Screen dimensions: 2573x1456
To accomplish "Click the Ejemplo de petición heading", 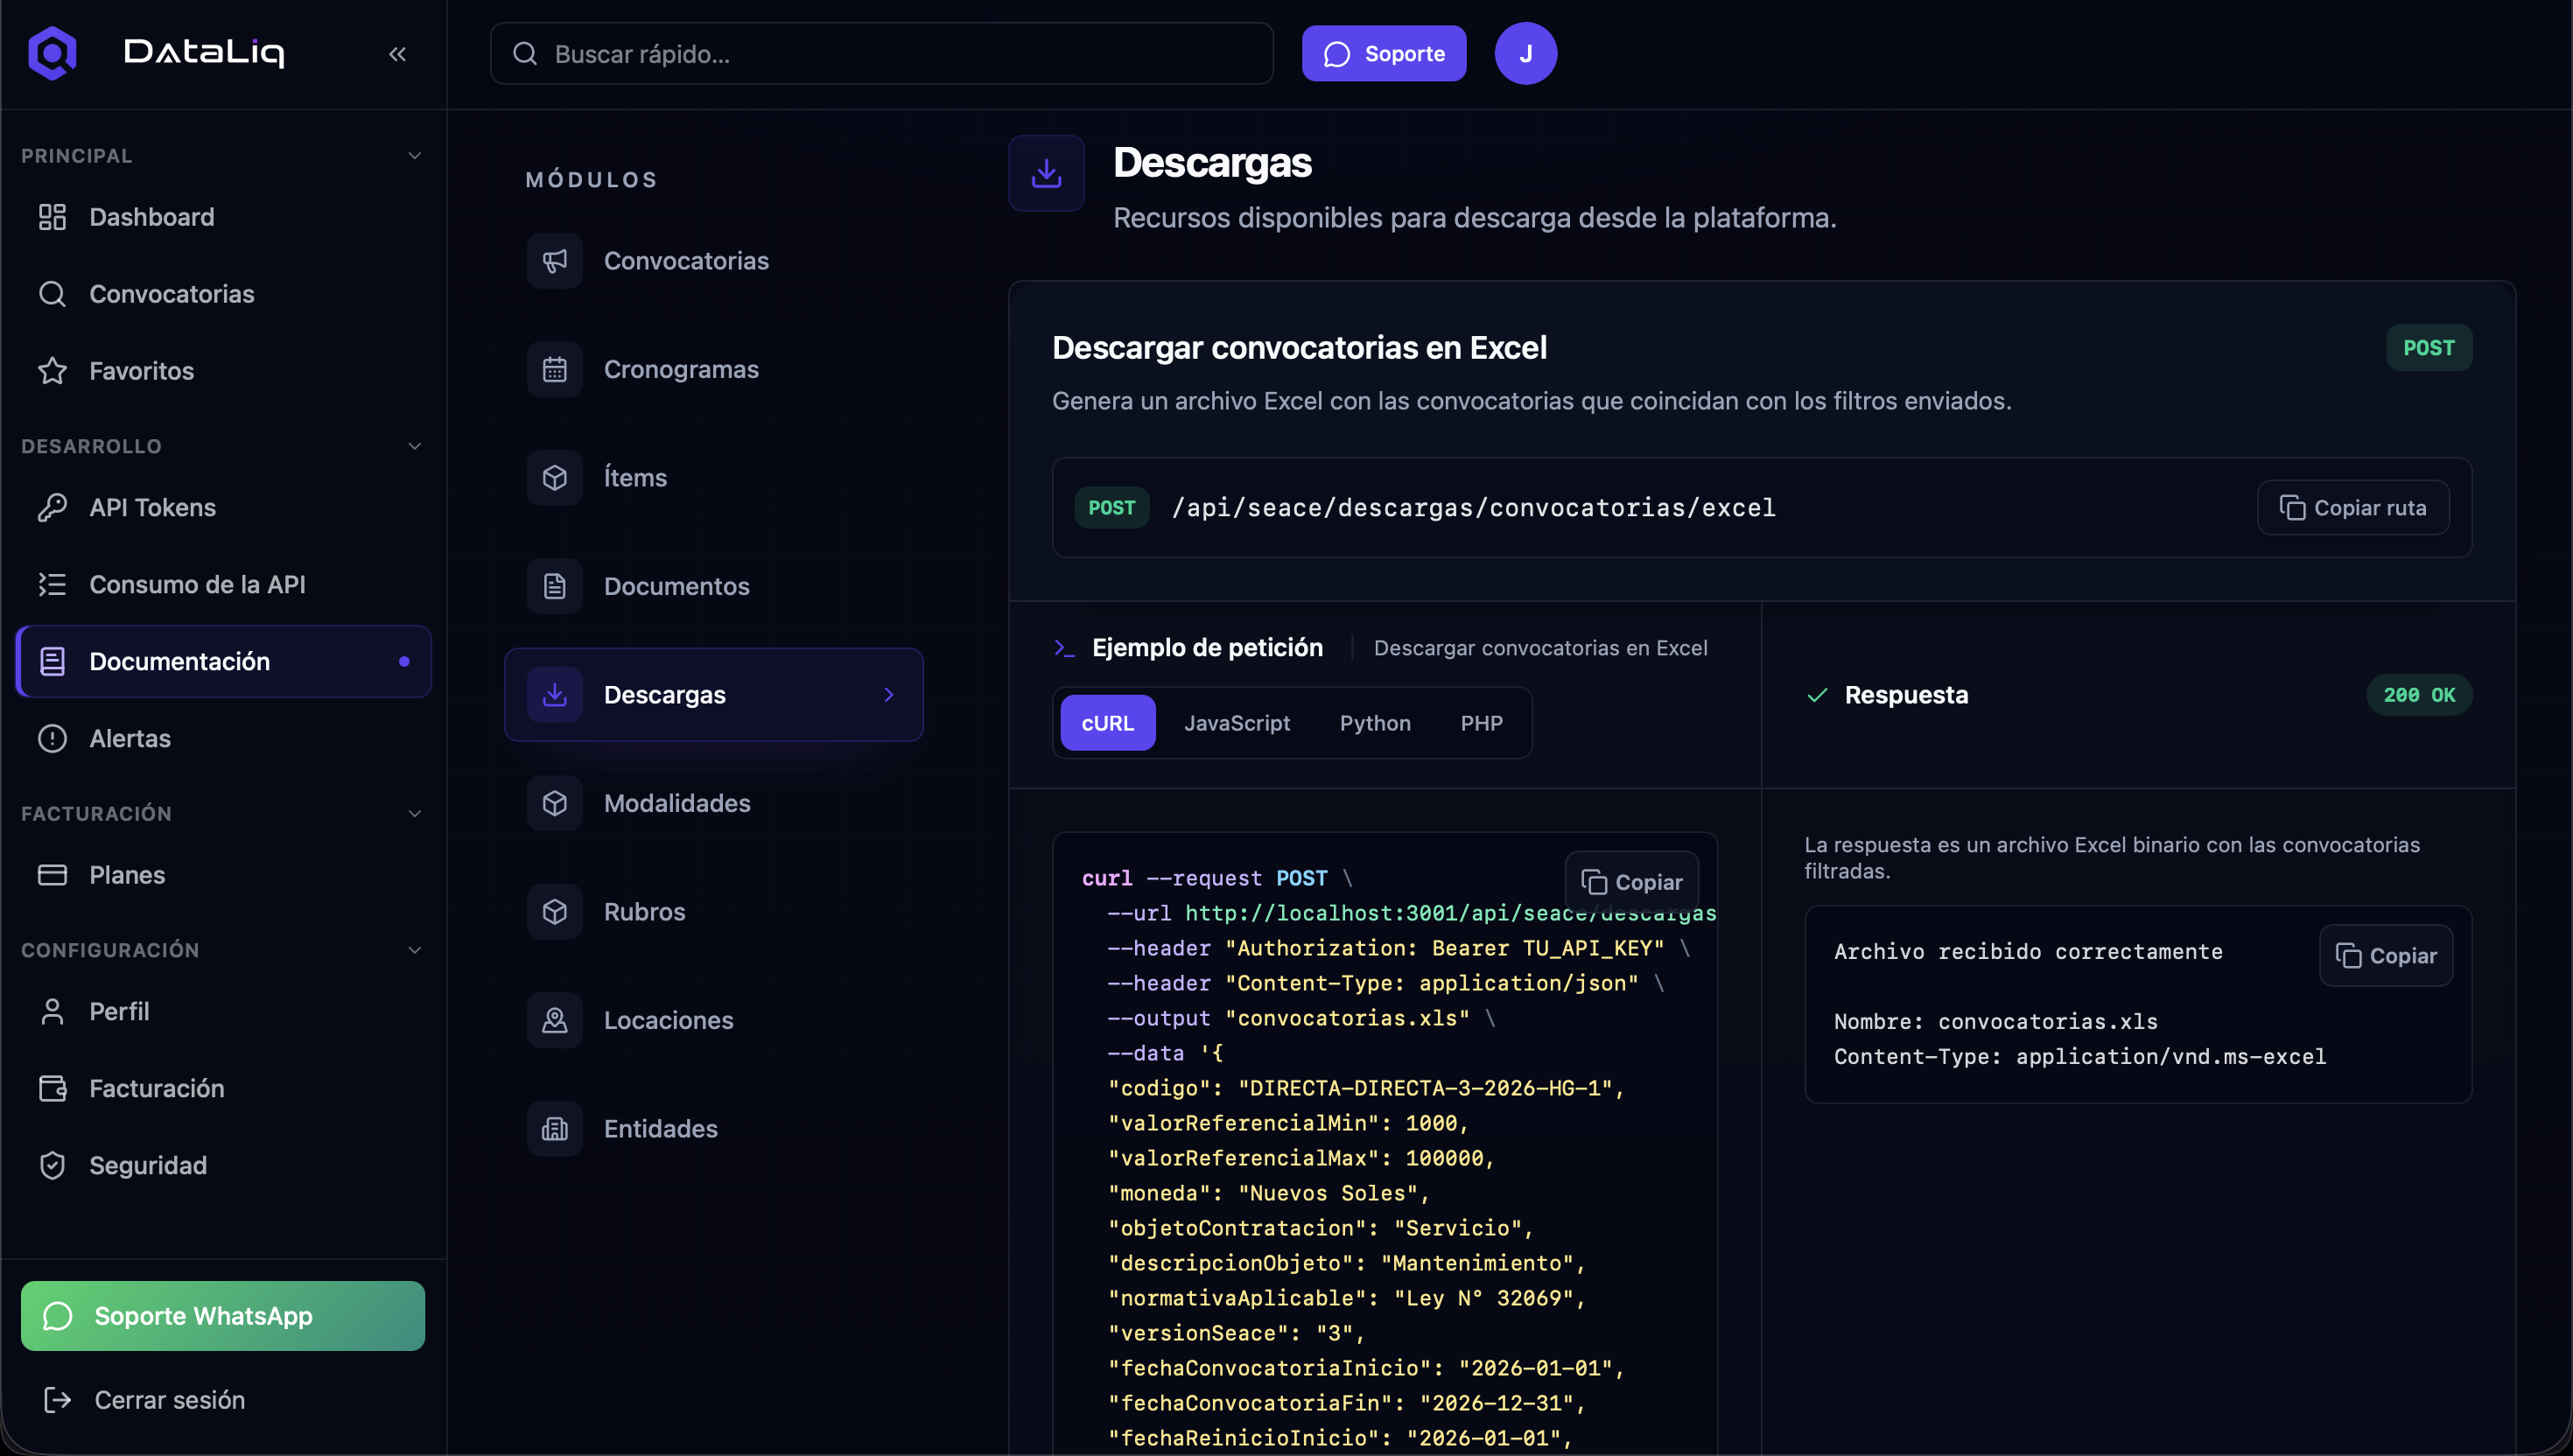I will point(1207,648).
